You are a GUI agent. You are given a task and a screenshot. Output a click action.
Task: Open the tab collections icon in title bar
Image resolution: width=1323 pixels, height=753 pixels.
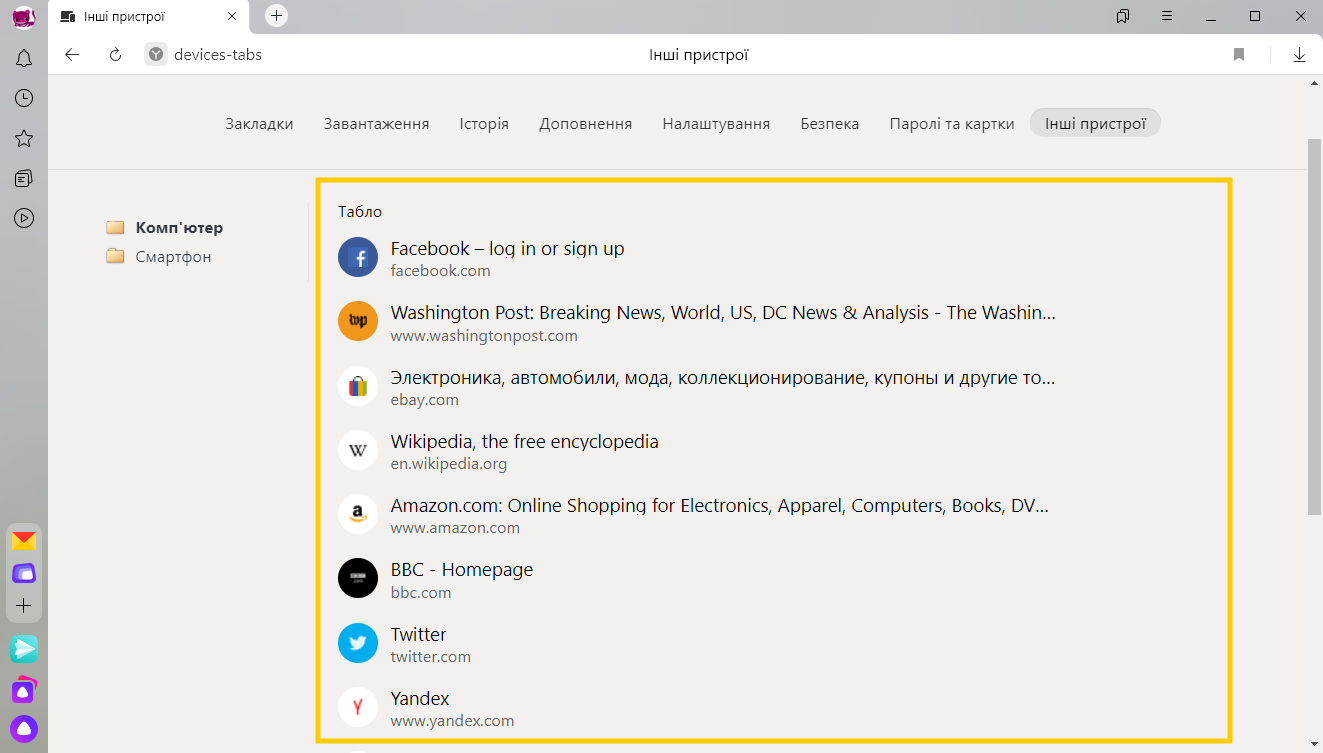1123,16
